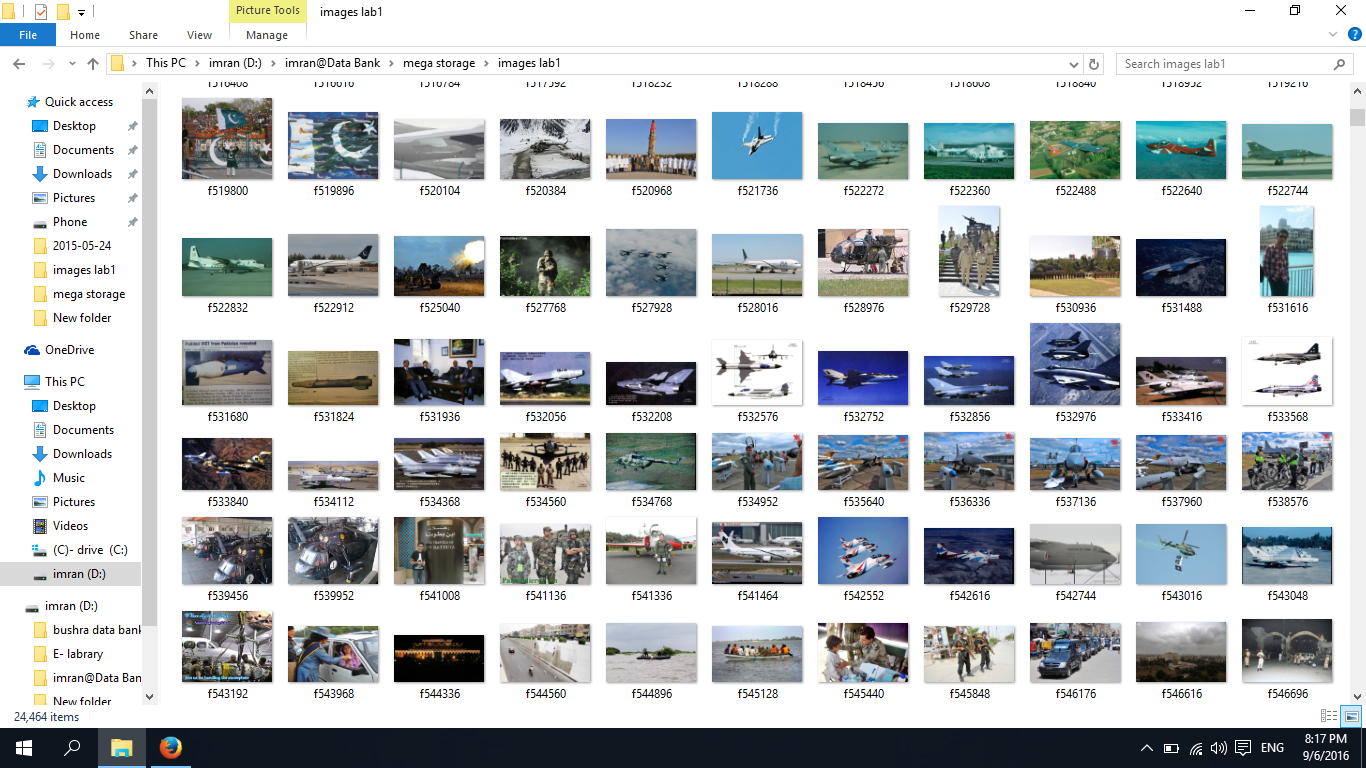
Task: Open Action Center notifications icon
Action: (1243, 748)
